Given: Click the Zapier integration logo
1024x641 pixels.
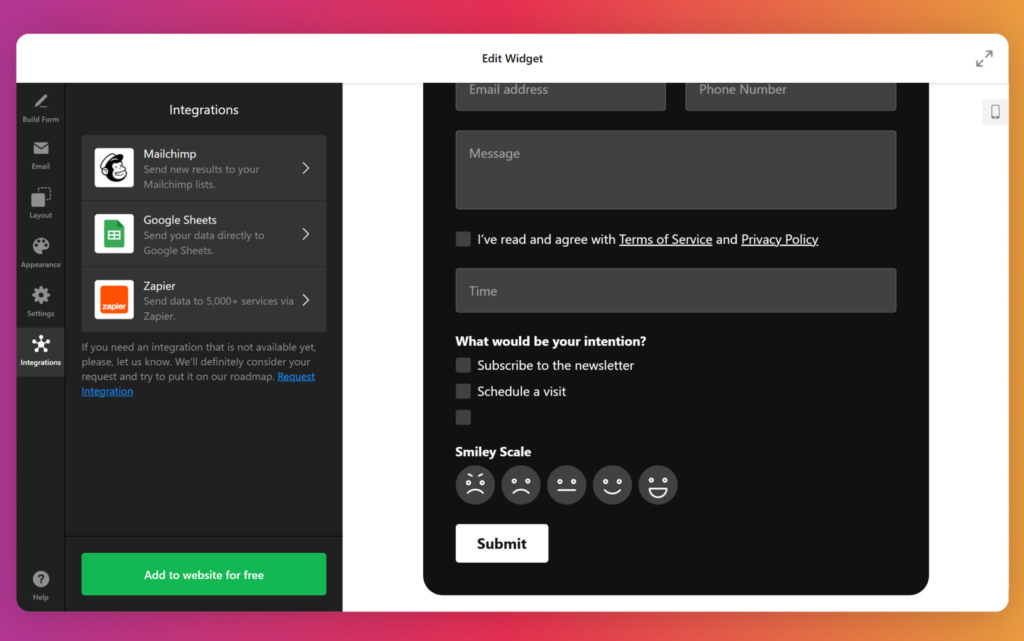Looking at the screenshot, I should coord(113,299).
